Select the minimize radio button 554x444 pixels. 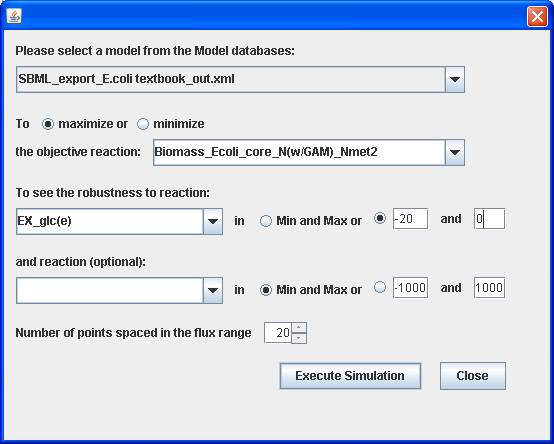143,124
